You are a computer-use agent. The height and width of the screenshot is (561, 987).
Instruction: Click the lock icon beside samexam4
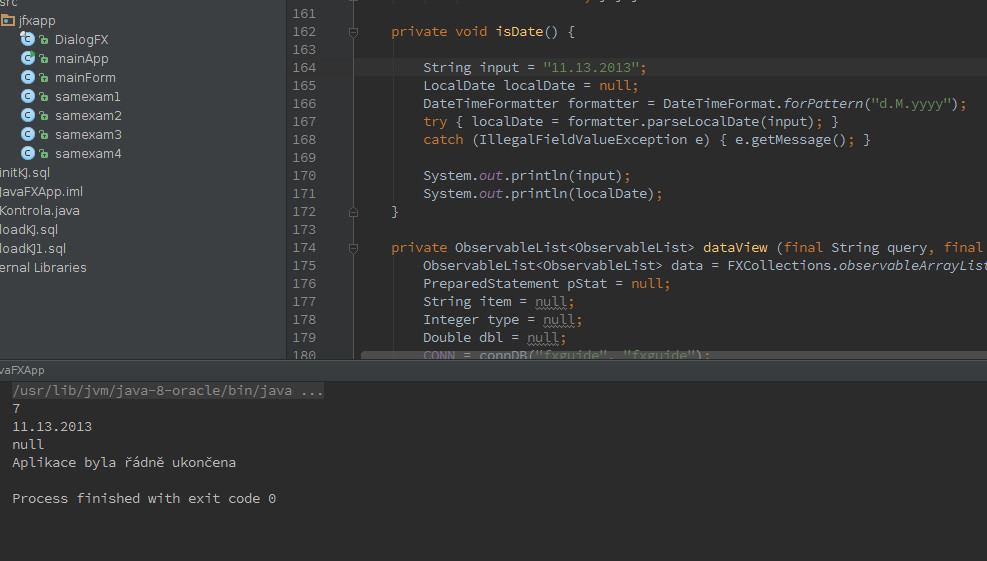point(43,154)
